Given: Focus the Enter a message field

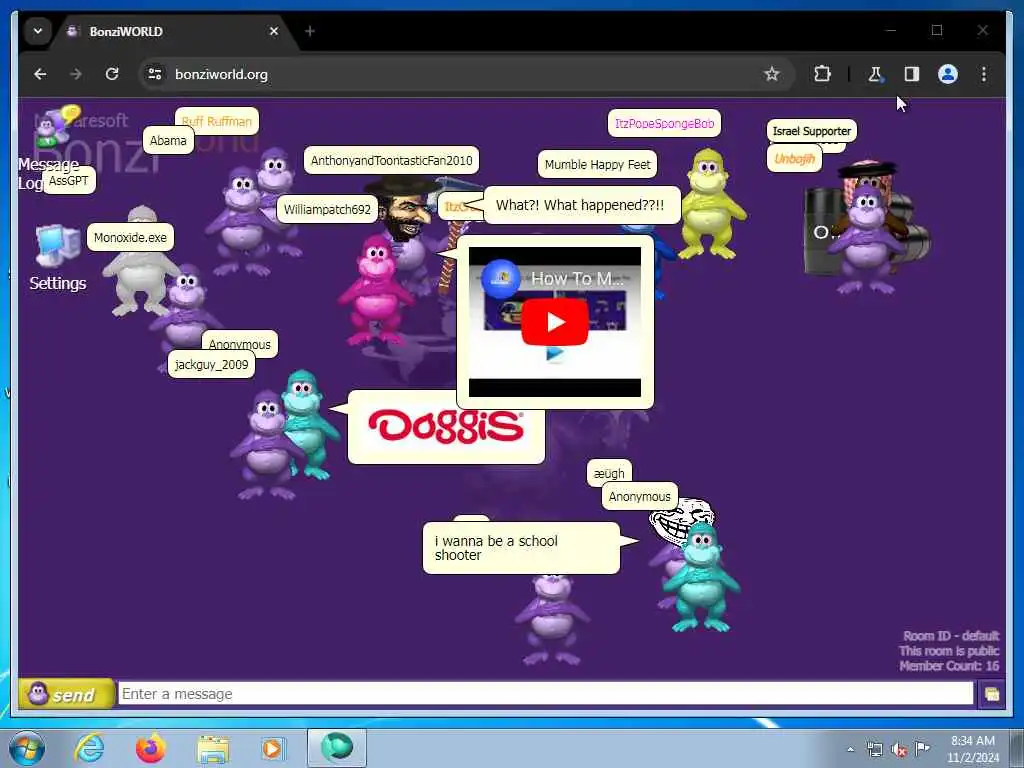Looking at the screenshot, I should click(x=545, y=694).
